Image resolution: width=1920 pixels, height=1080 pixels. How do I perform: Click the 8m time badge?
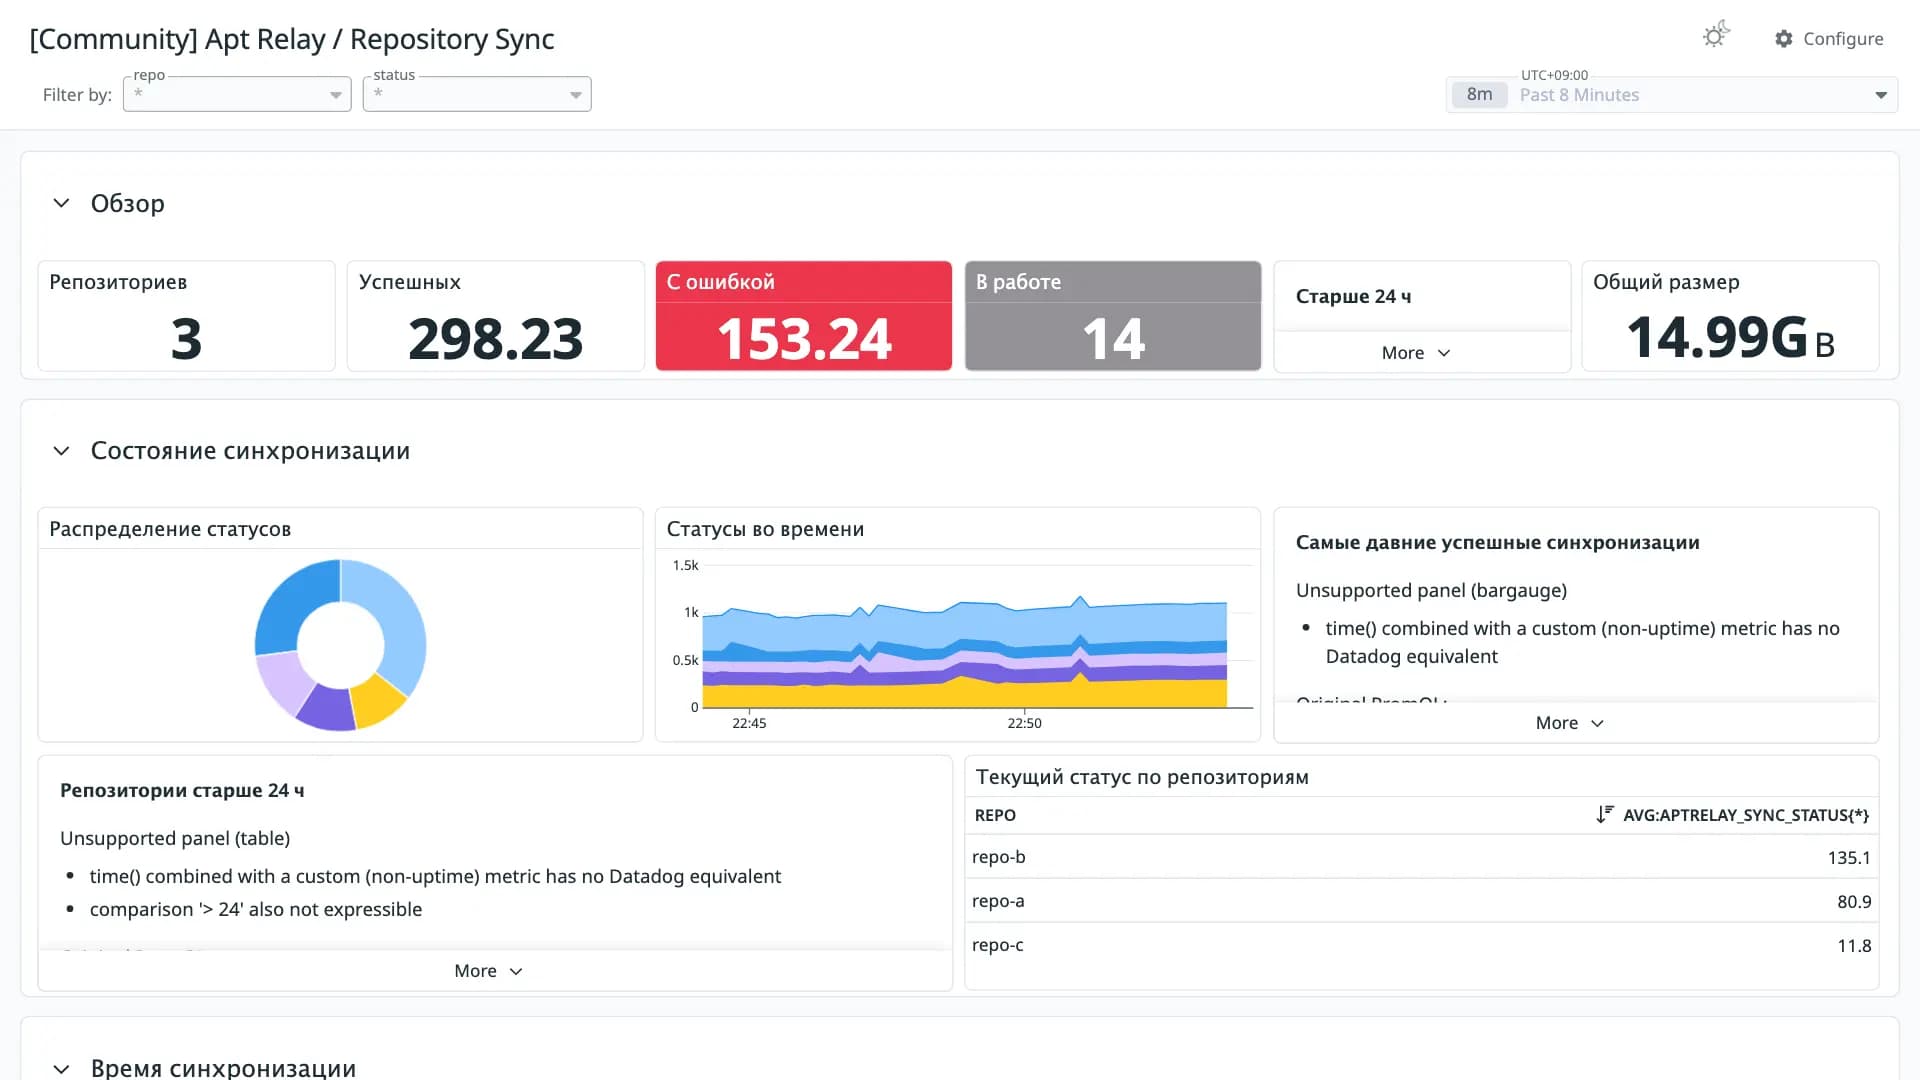[1480, 95]
